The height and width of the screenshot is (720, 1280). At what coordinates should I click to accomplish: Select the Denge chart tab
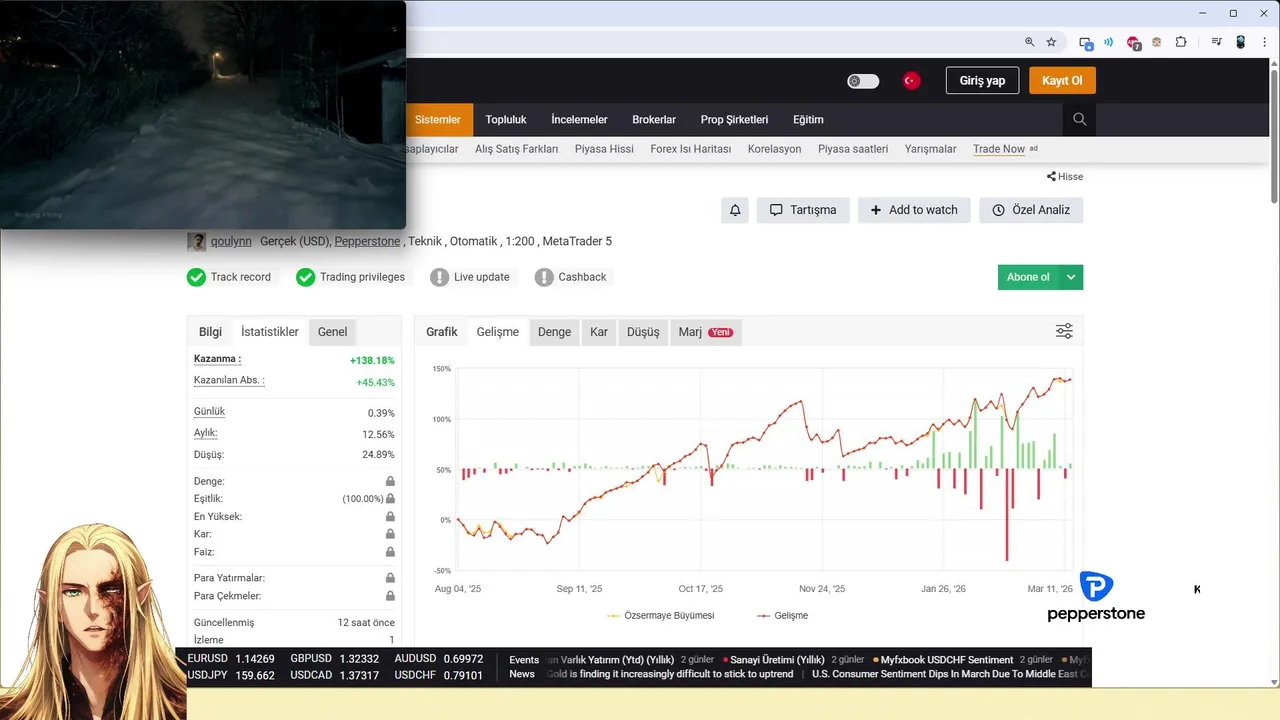pos(554,332)
